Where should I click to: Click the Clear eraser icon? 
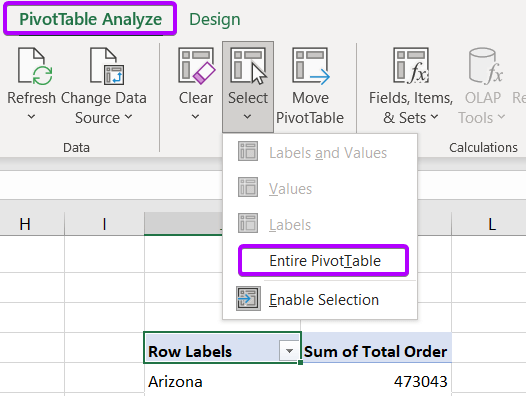(x=196, y=66)
